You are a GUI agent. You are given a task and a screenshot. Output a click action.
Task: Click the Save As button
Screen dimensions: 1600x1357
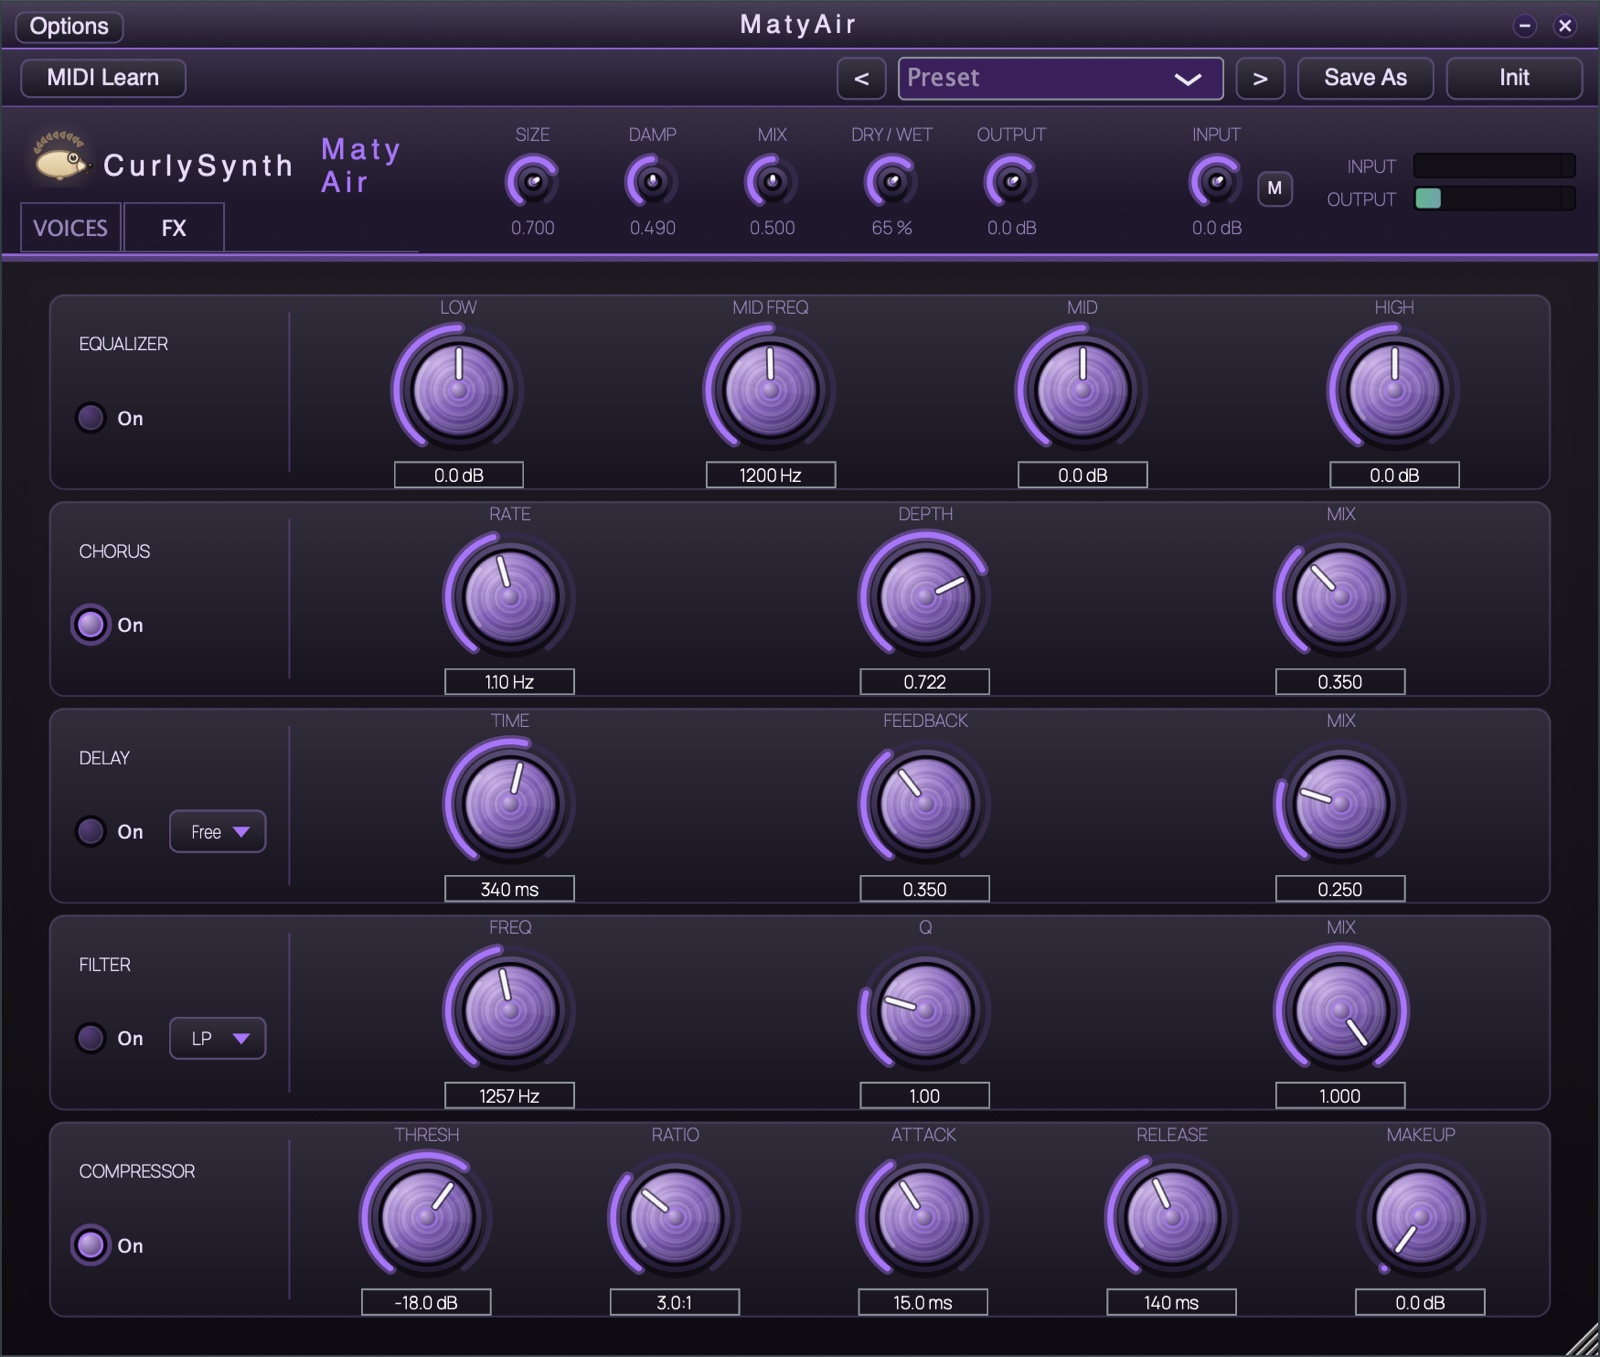click(x=1365, y=78)
